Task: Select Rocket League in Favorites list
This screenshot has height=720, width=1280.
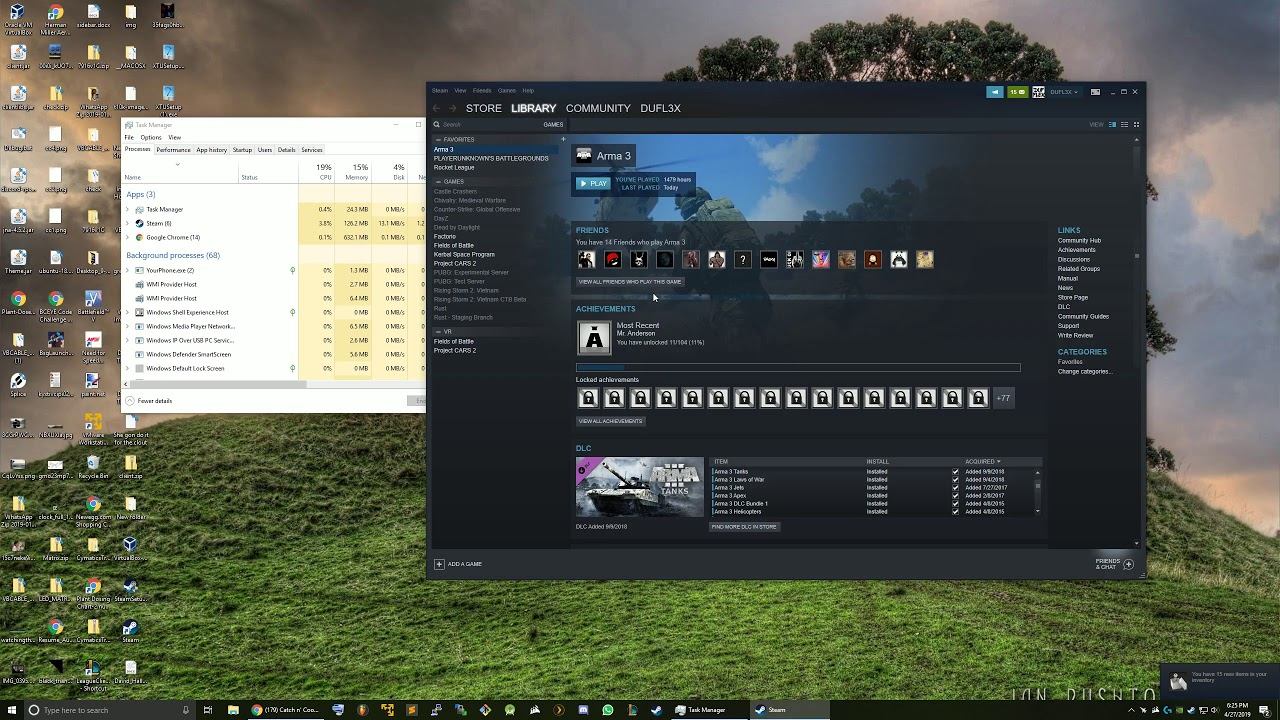Action: (454, 167)
